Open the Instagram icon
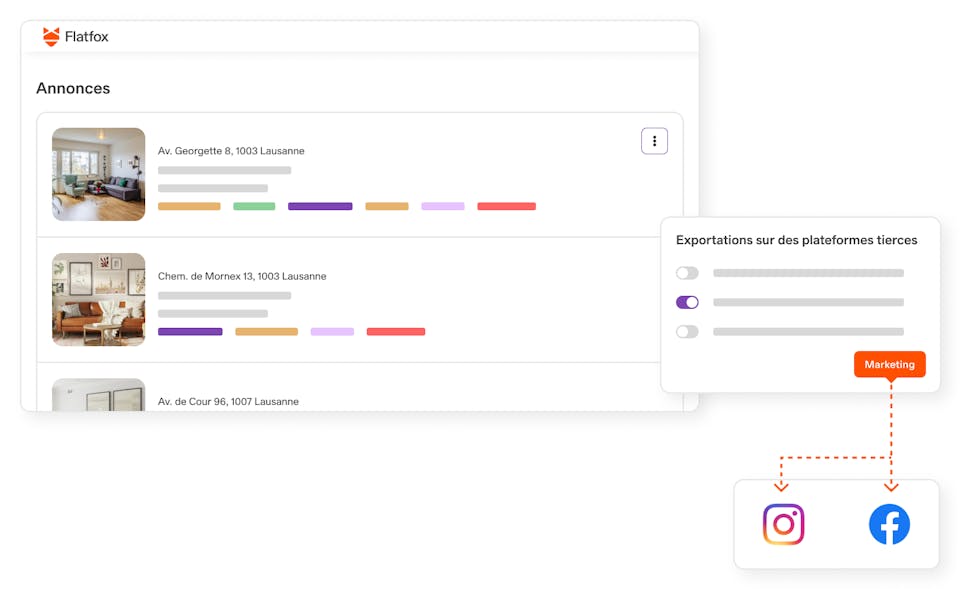This screenshot has height=589, width=960. pyautogui.click(x=783, y=524)
